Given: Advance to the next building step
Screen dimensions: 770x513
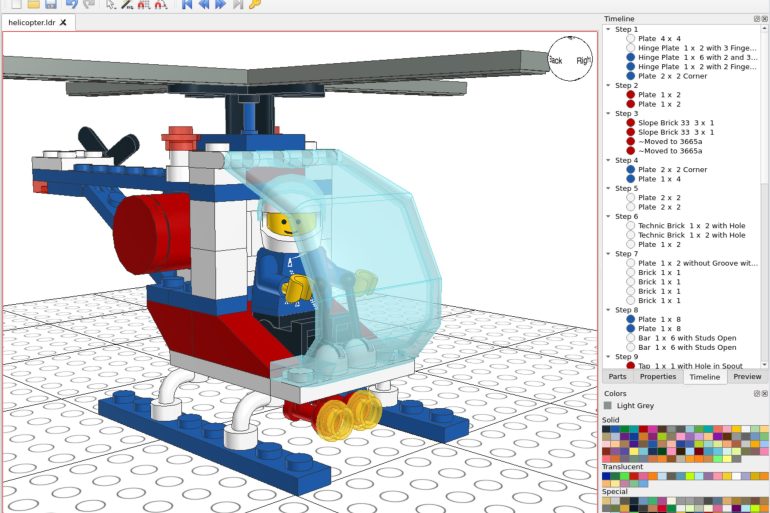Looking at the screenshot, I should [x=220, y=4].
